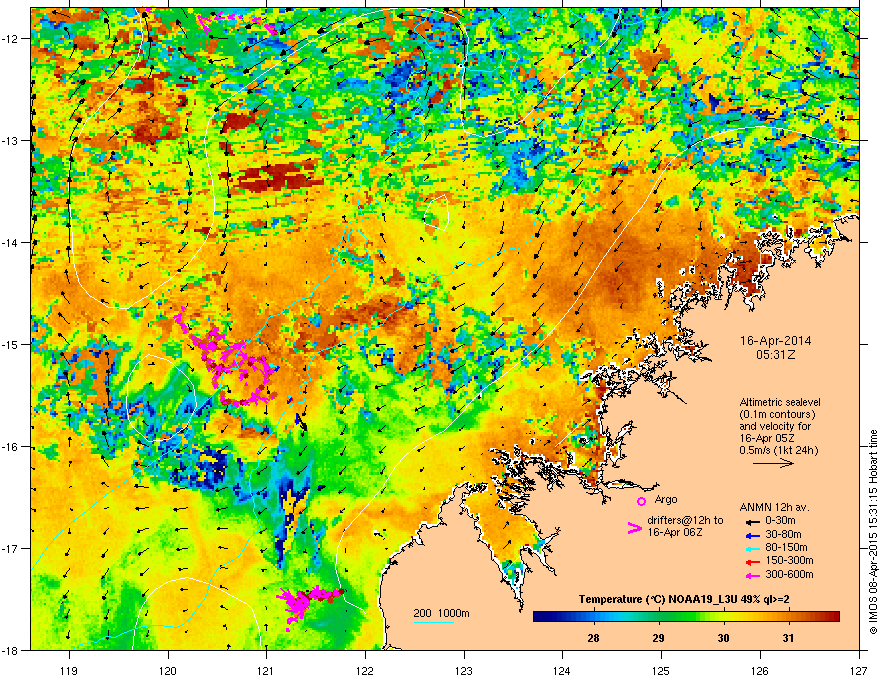880x680 pixels.
Task: Click longitude axis label 120
Action: click(x=168, y=670)
